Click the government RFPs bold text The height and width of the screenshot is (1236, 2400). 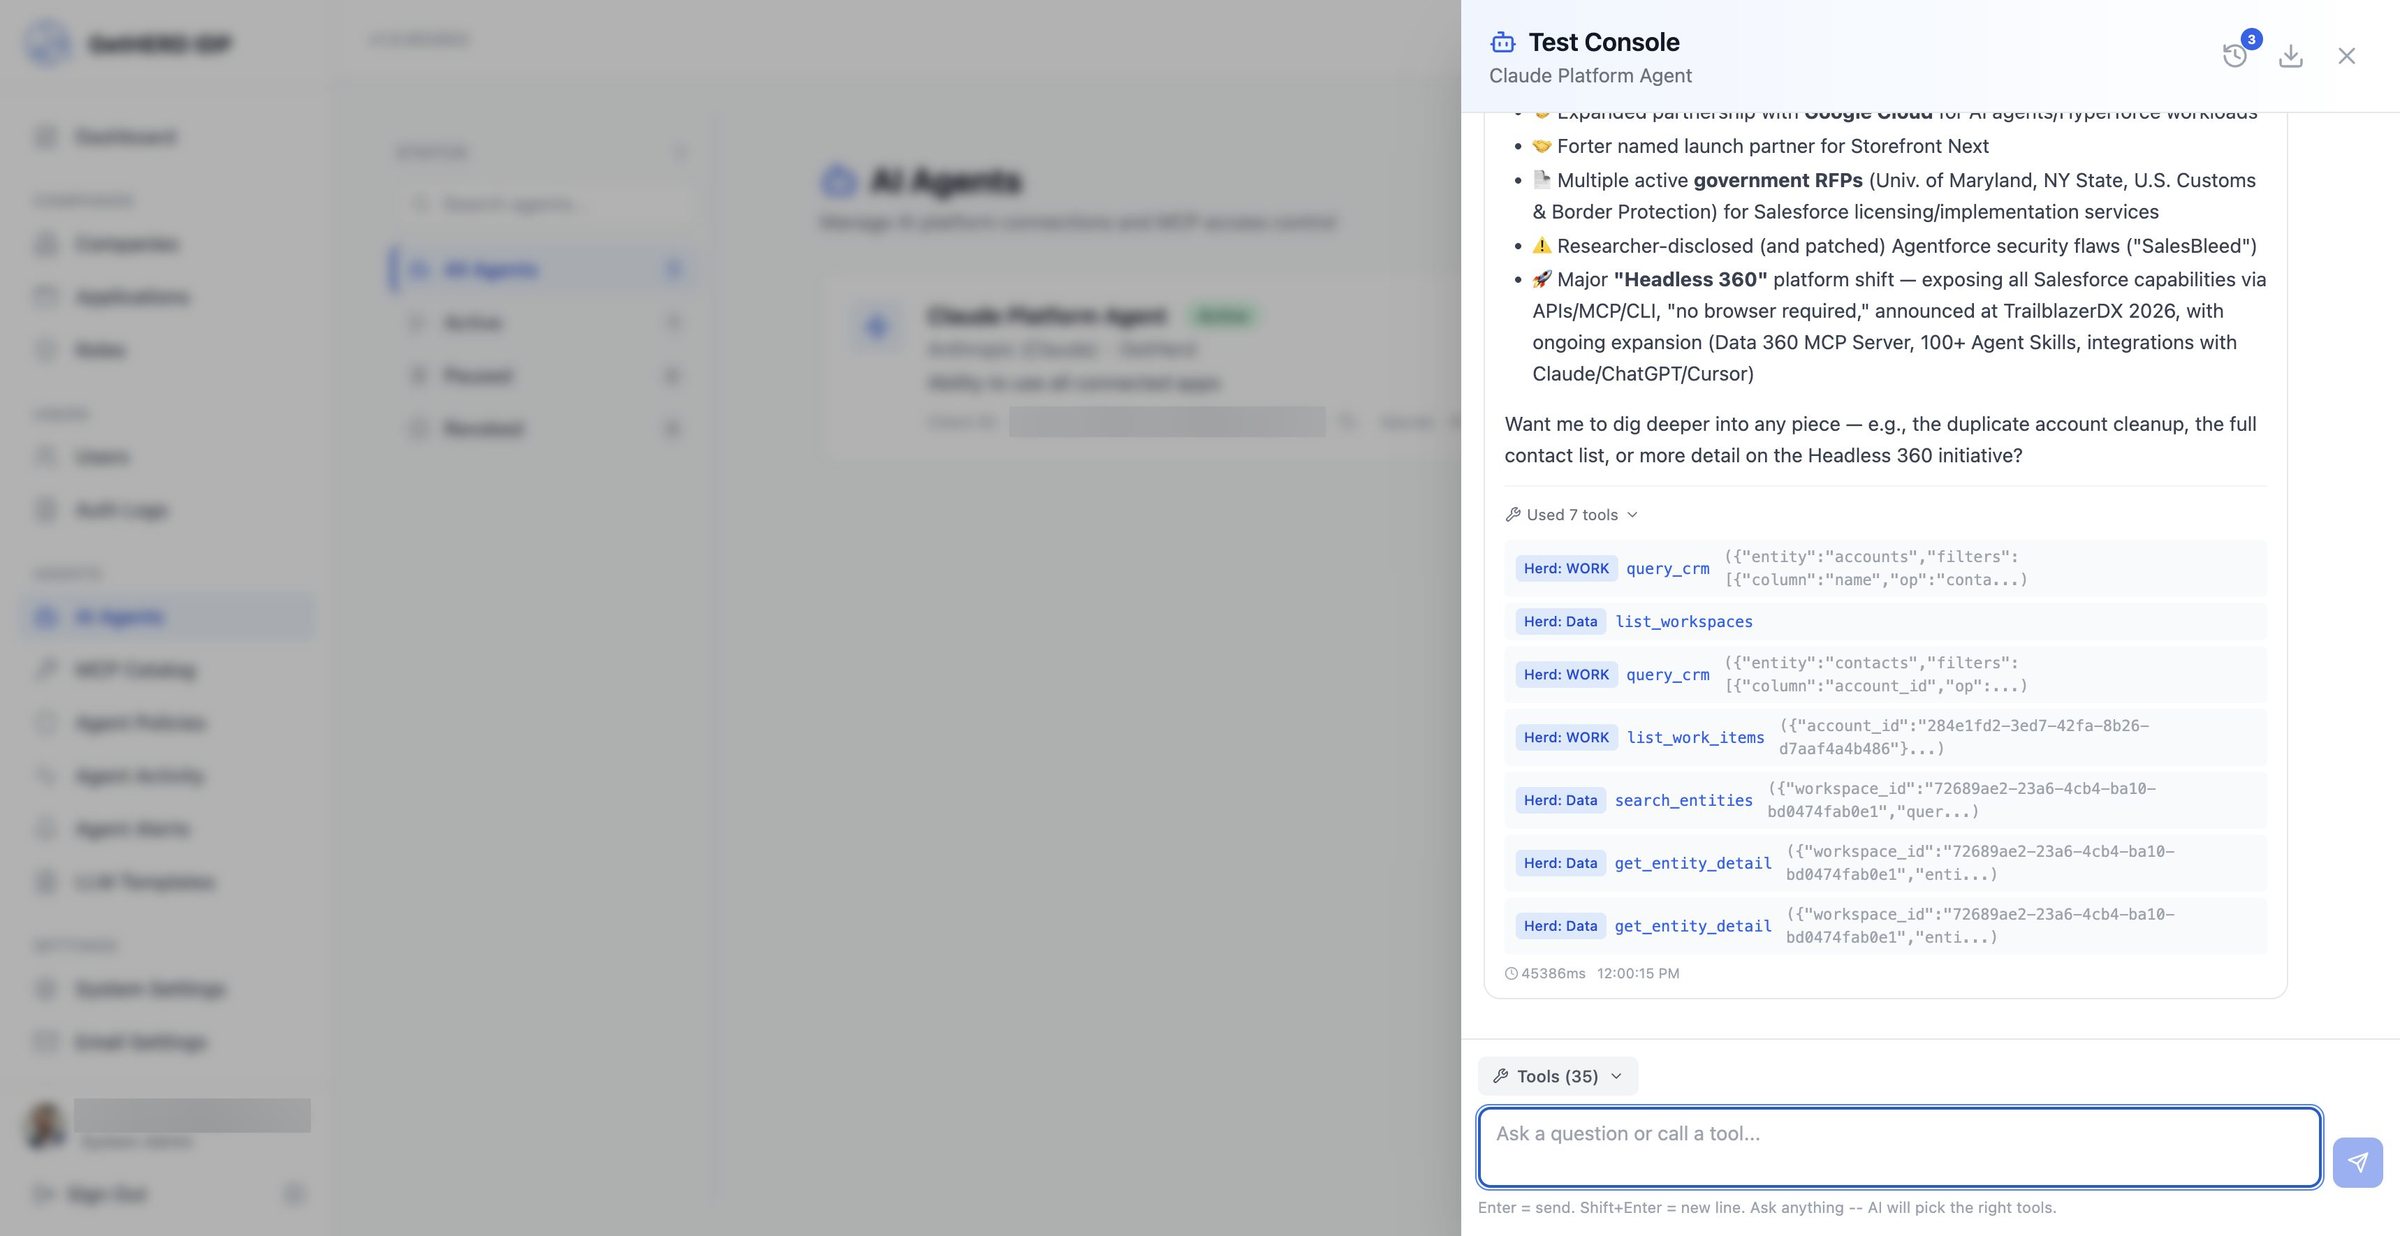(1777, 180)
